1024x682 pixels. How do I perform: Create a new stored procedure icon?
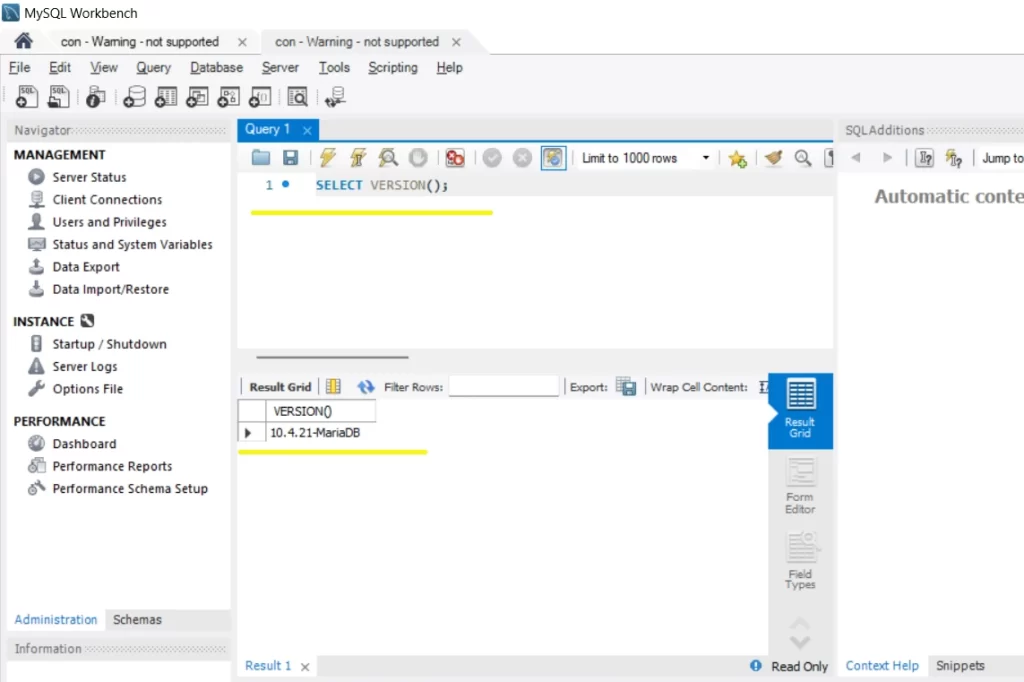(228, 97)
